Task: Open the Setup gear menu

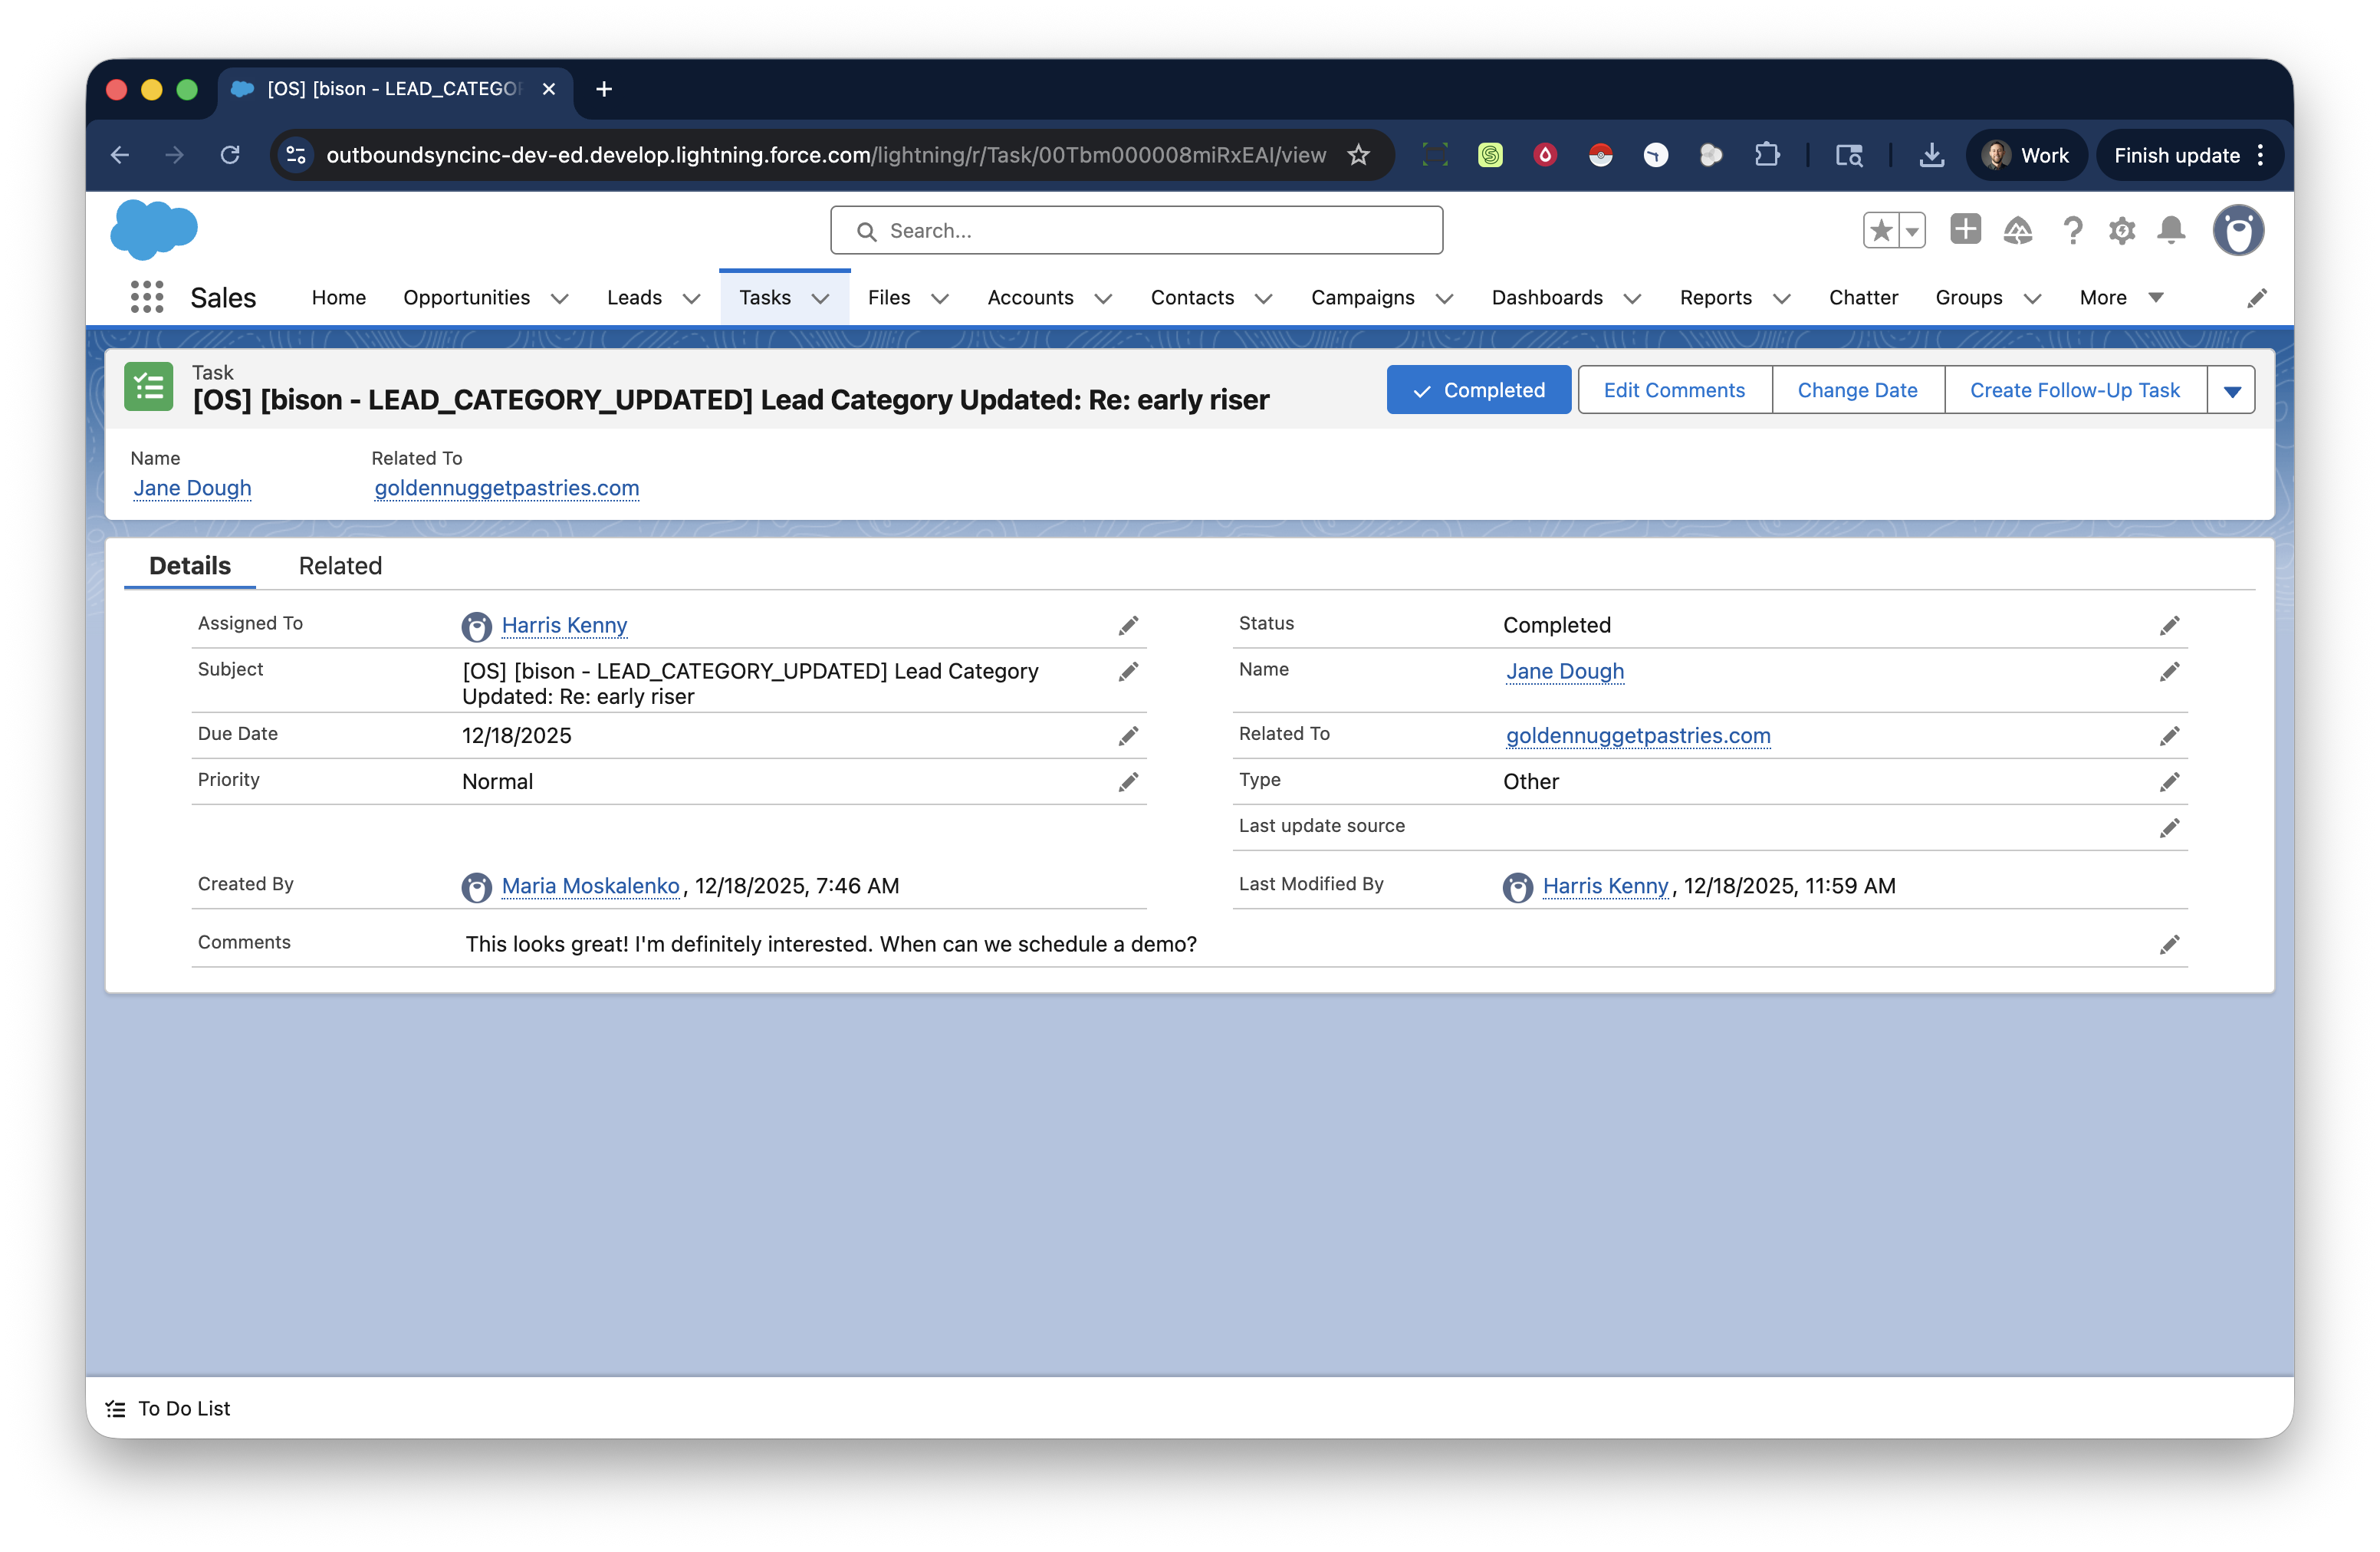Action: pos(2122,230)
